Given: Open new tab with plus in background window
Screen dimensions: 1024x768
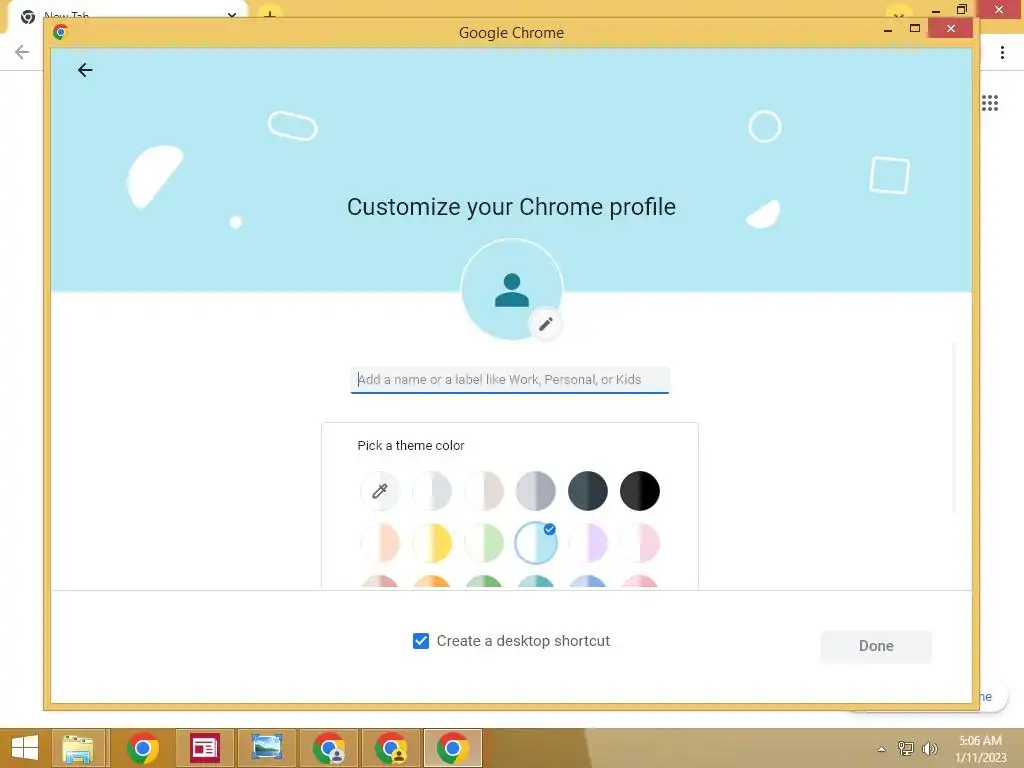Looking at the screenshot, I should [269, 12].
